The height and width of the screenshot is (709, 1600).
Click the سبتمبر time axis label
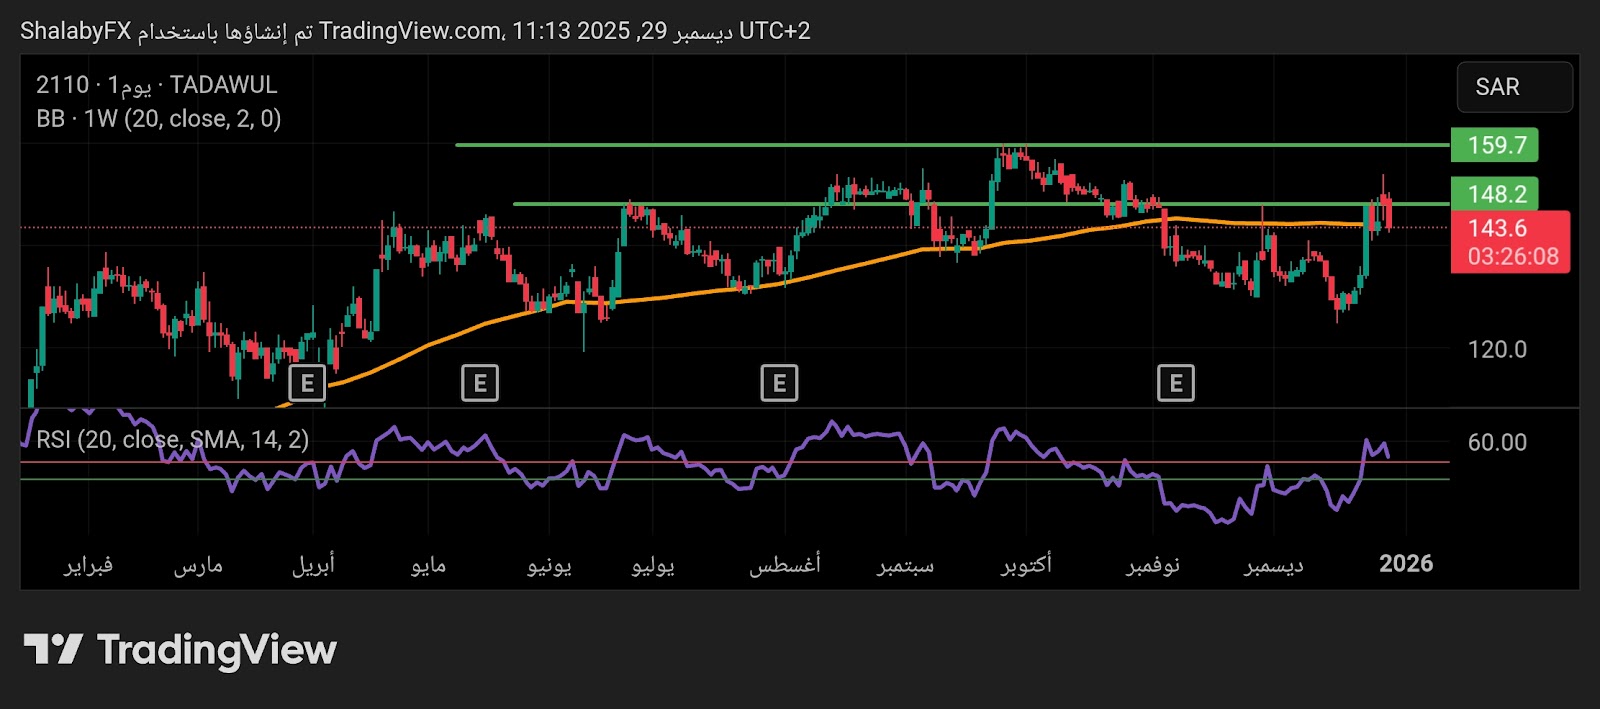pyautogui.click(x=906, y=565)
